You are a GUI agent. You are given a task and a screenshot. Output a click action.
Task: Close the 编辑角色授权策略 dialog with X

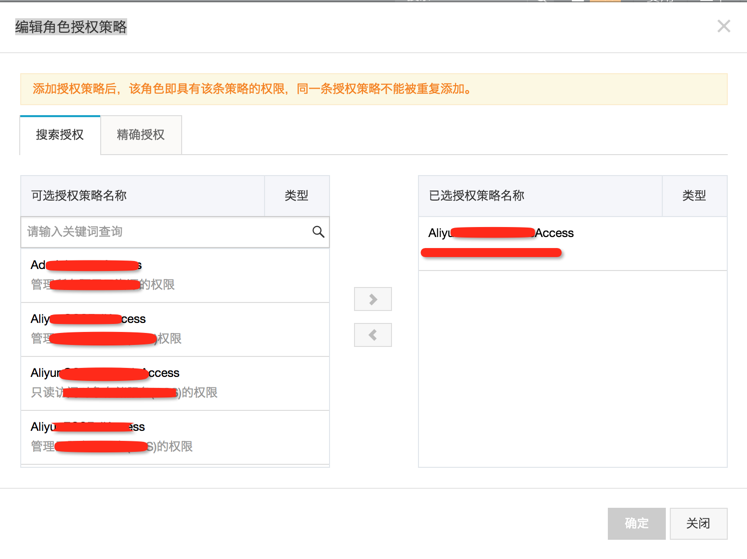(724, 26)
